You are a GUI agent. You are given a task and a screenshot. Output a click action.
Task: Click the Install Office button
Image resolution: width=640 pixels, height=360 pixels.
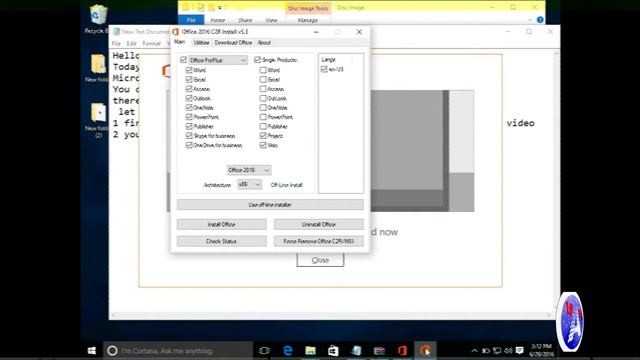(222, 224)
